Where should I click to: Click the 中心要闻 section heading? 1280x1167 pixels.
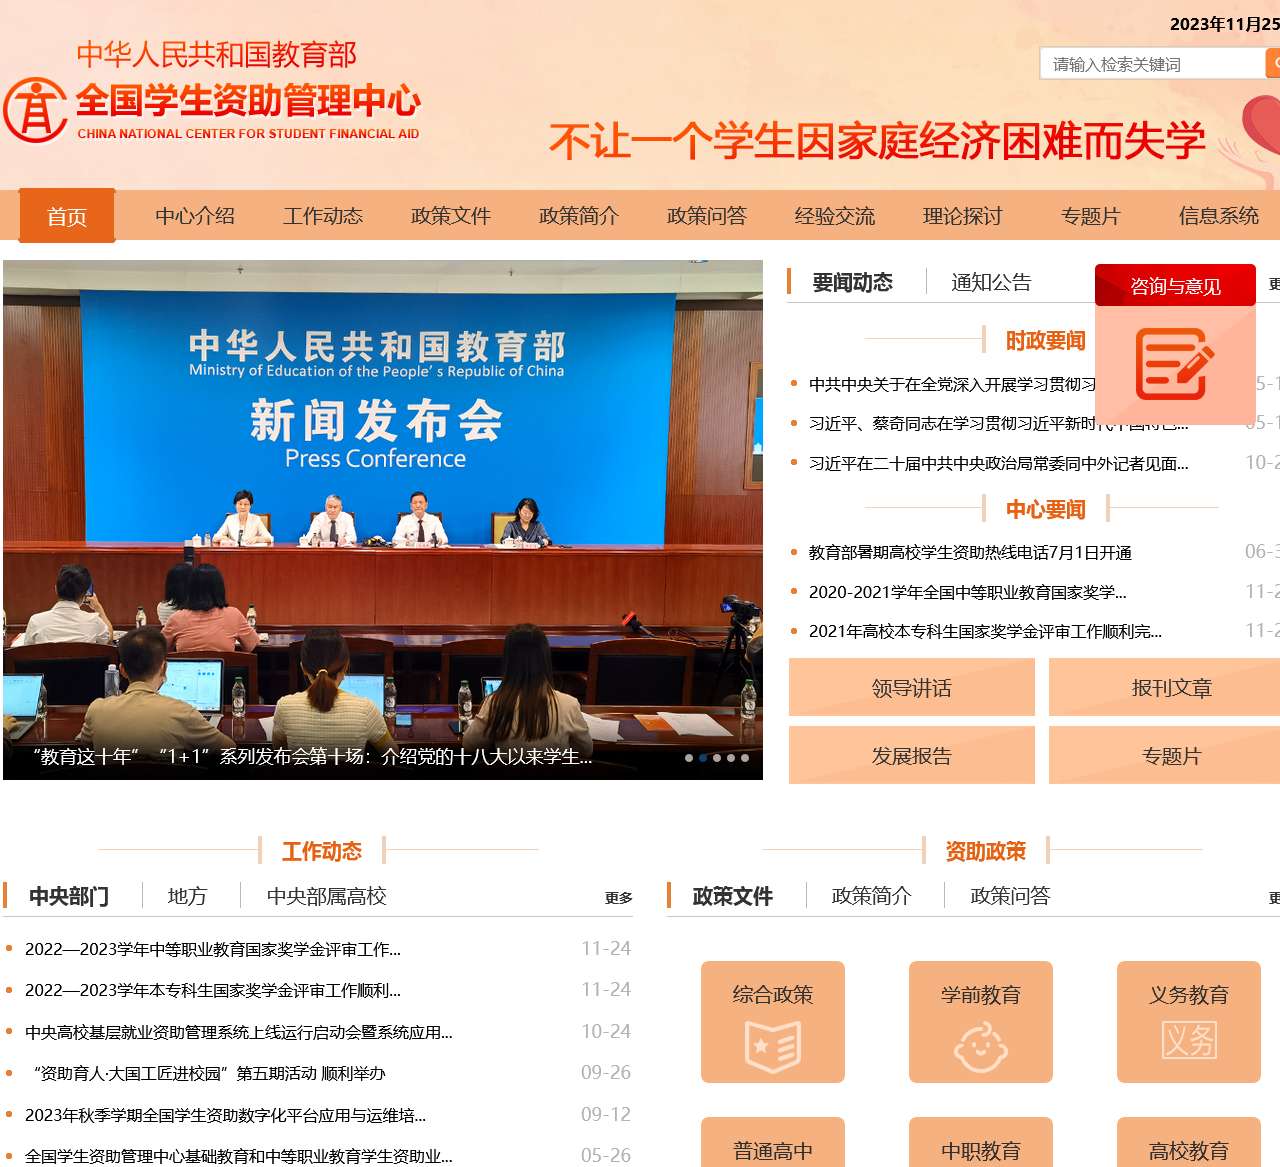pos(1046,510)
